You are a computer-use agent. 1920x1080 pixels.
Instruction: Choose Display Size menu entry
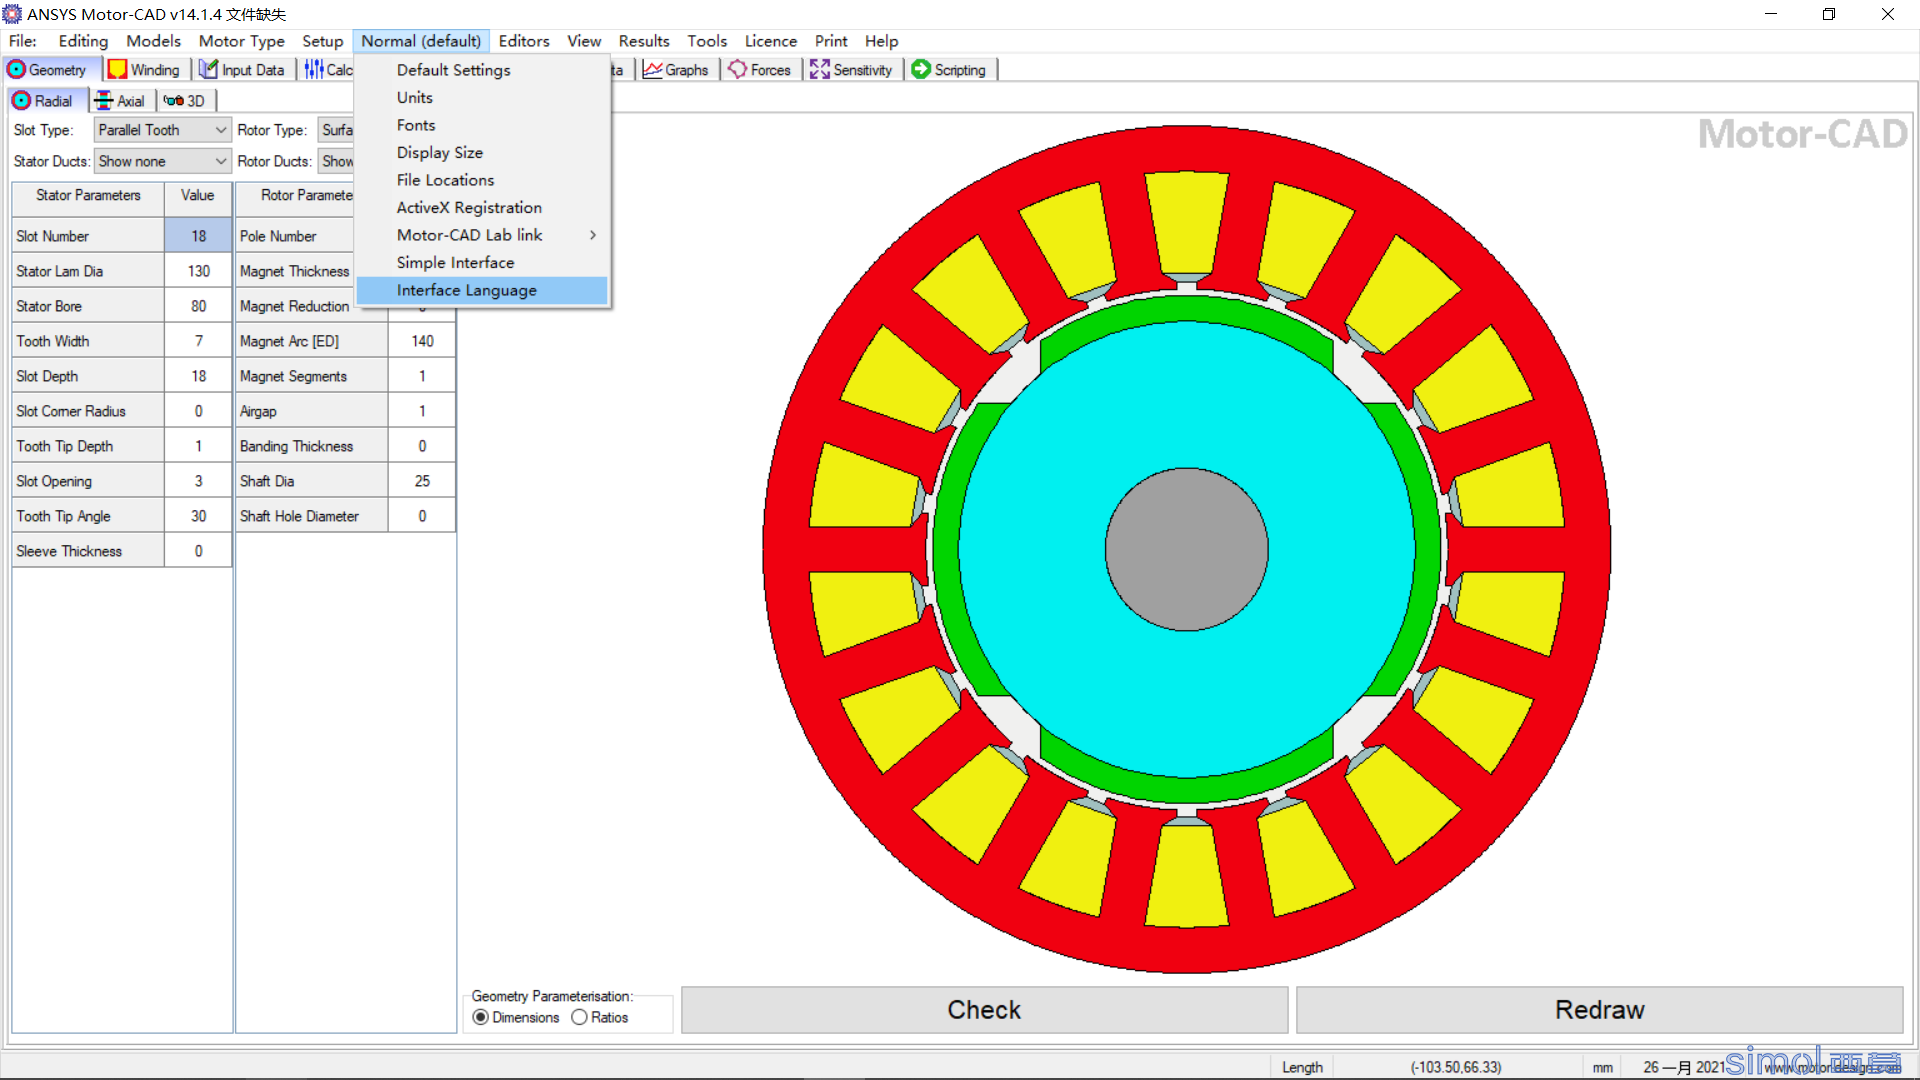[482, 153]
